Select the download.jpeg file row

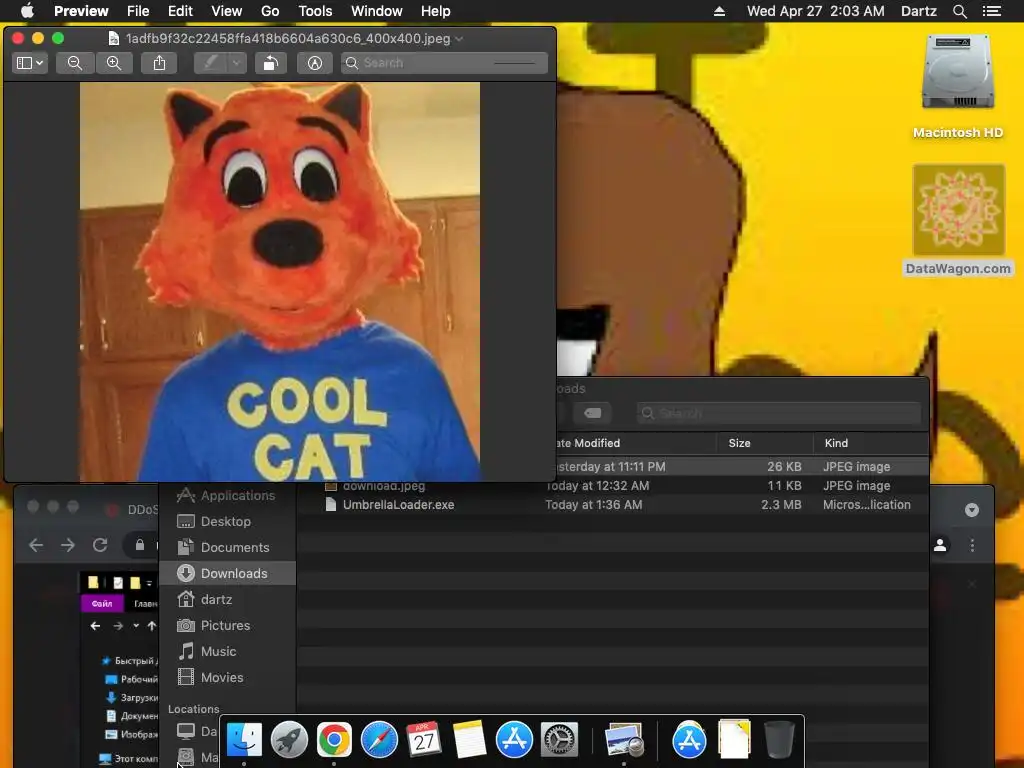tap(613, 486)
